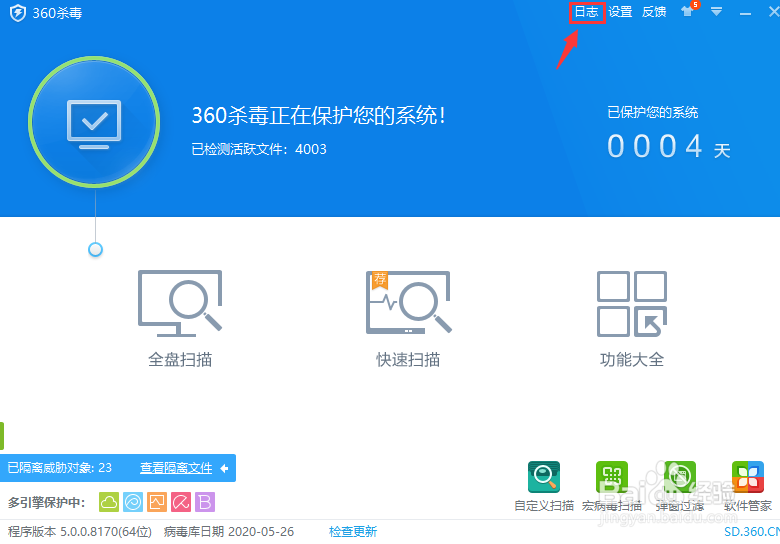
Task: Click 检查更新 check update link
Action: (353, 532)
